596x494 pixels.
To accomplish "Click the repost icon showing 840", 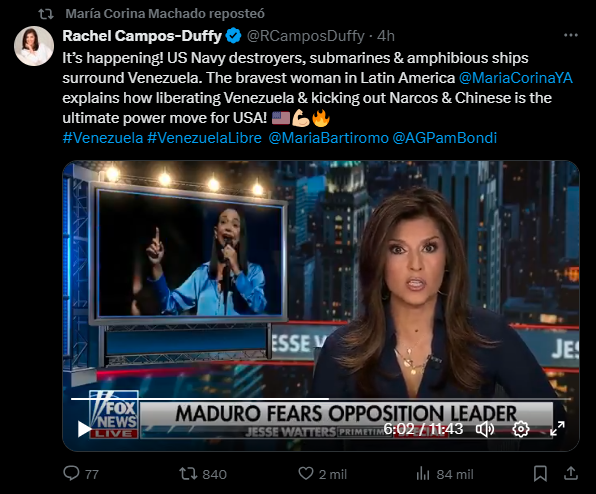I will click(x=188, y=474).
